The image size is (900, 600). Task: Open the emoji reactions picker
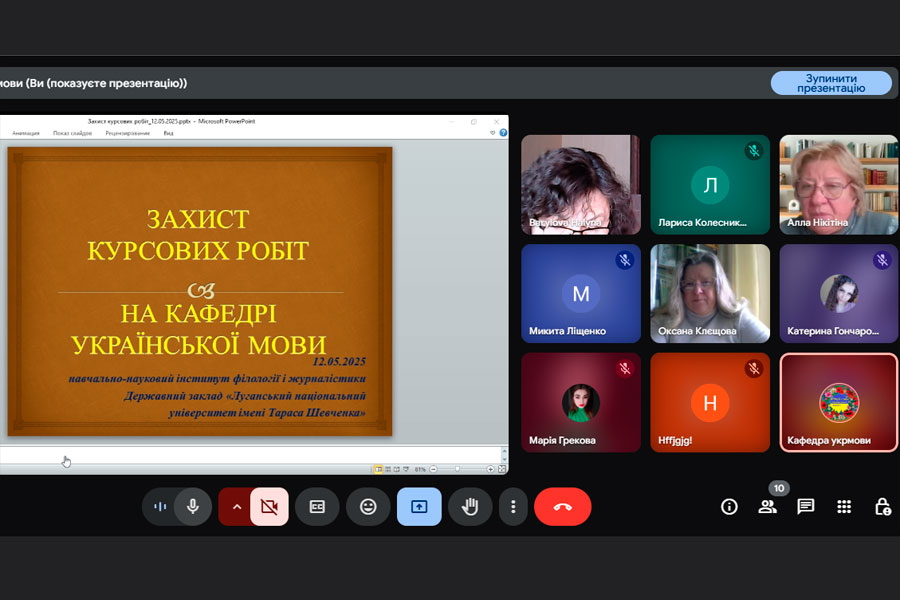[368, 507]
